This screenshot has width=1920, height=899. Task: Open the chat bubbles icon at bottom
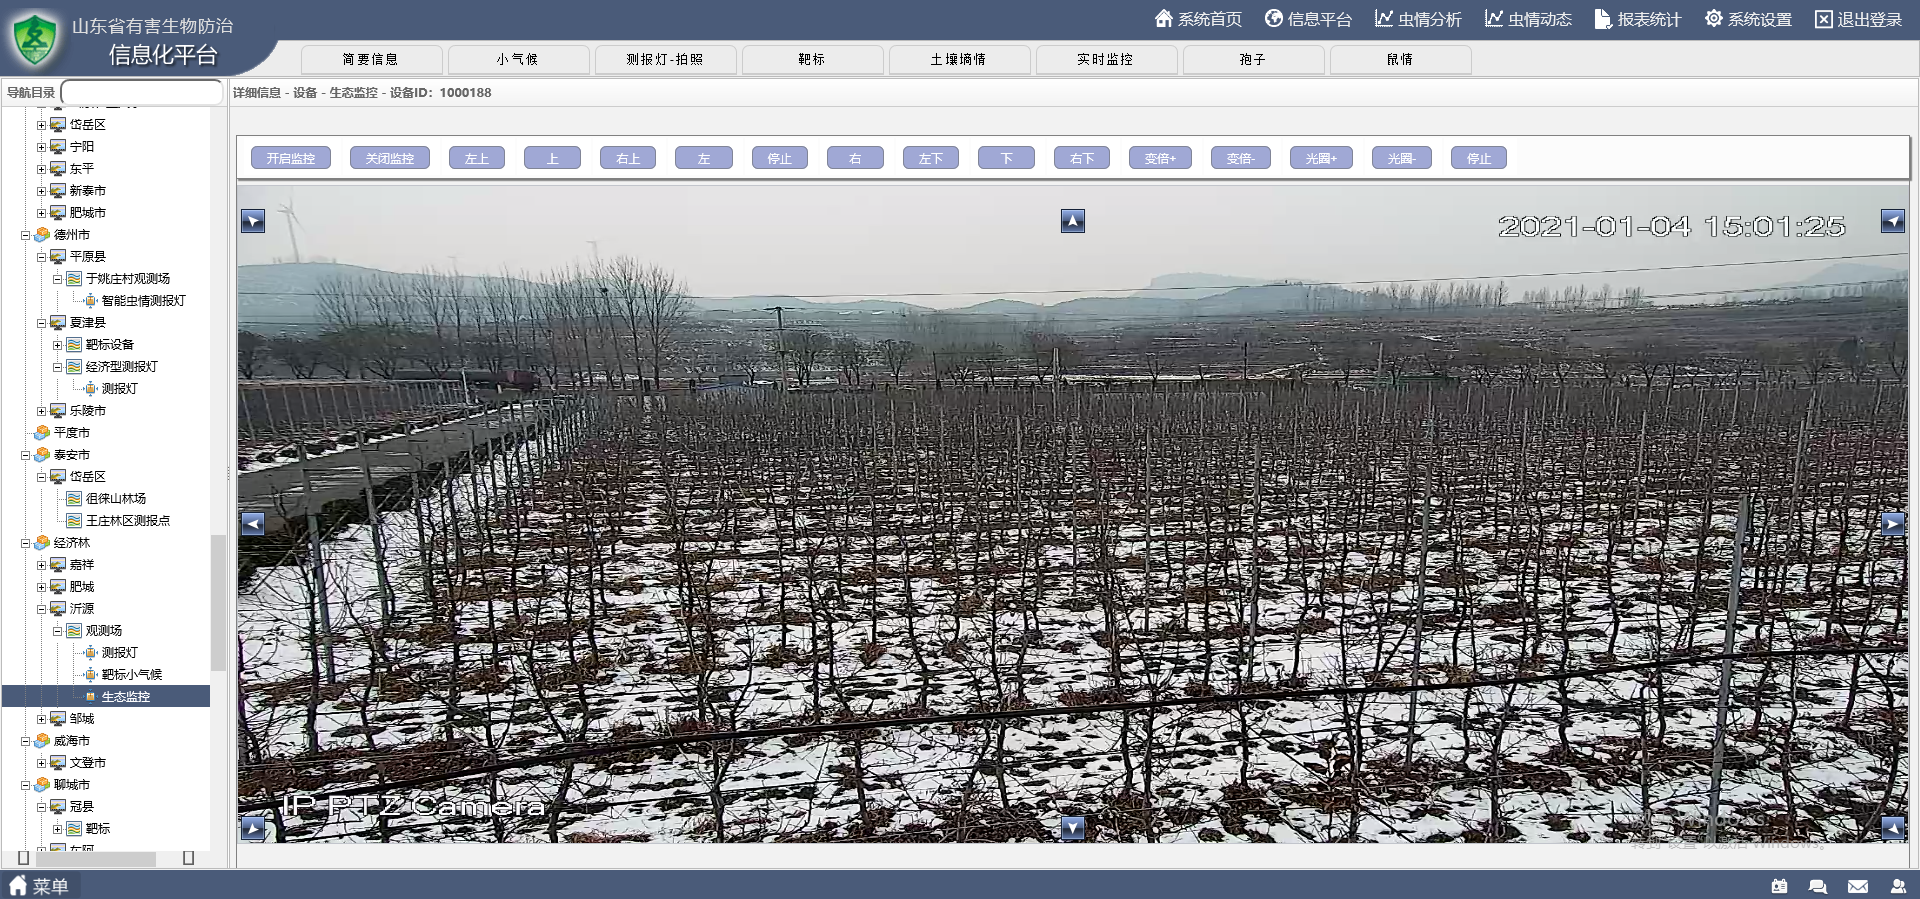(x=1818, y=886)
